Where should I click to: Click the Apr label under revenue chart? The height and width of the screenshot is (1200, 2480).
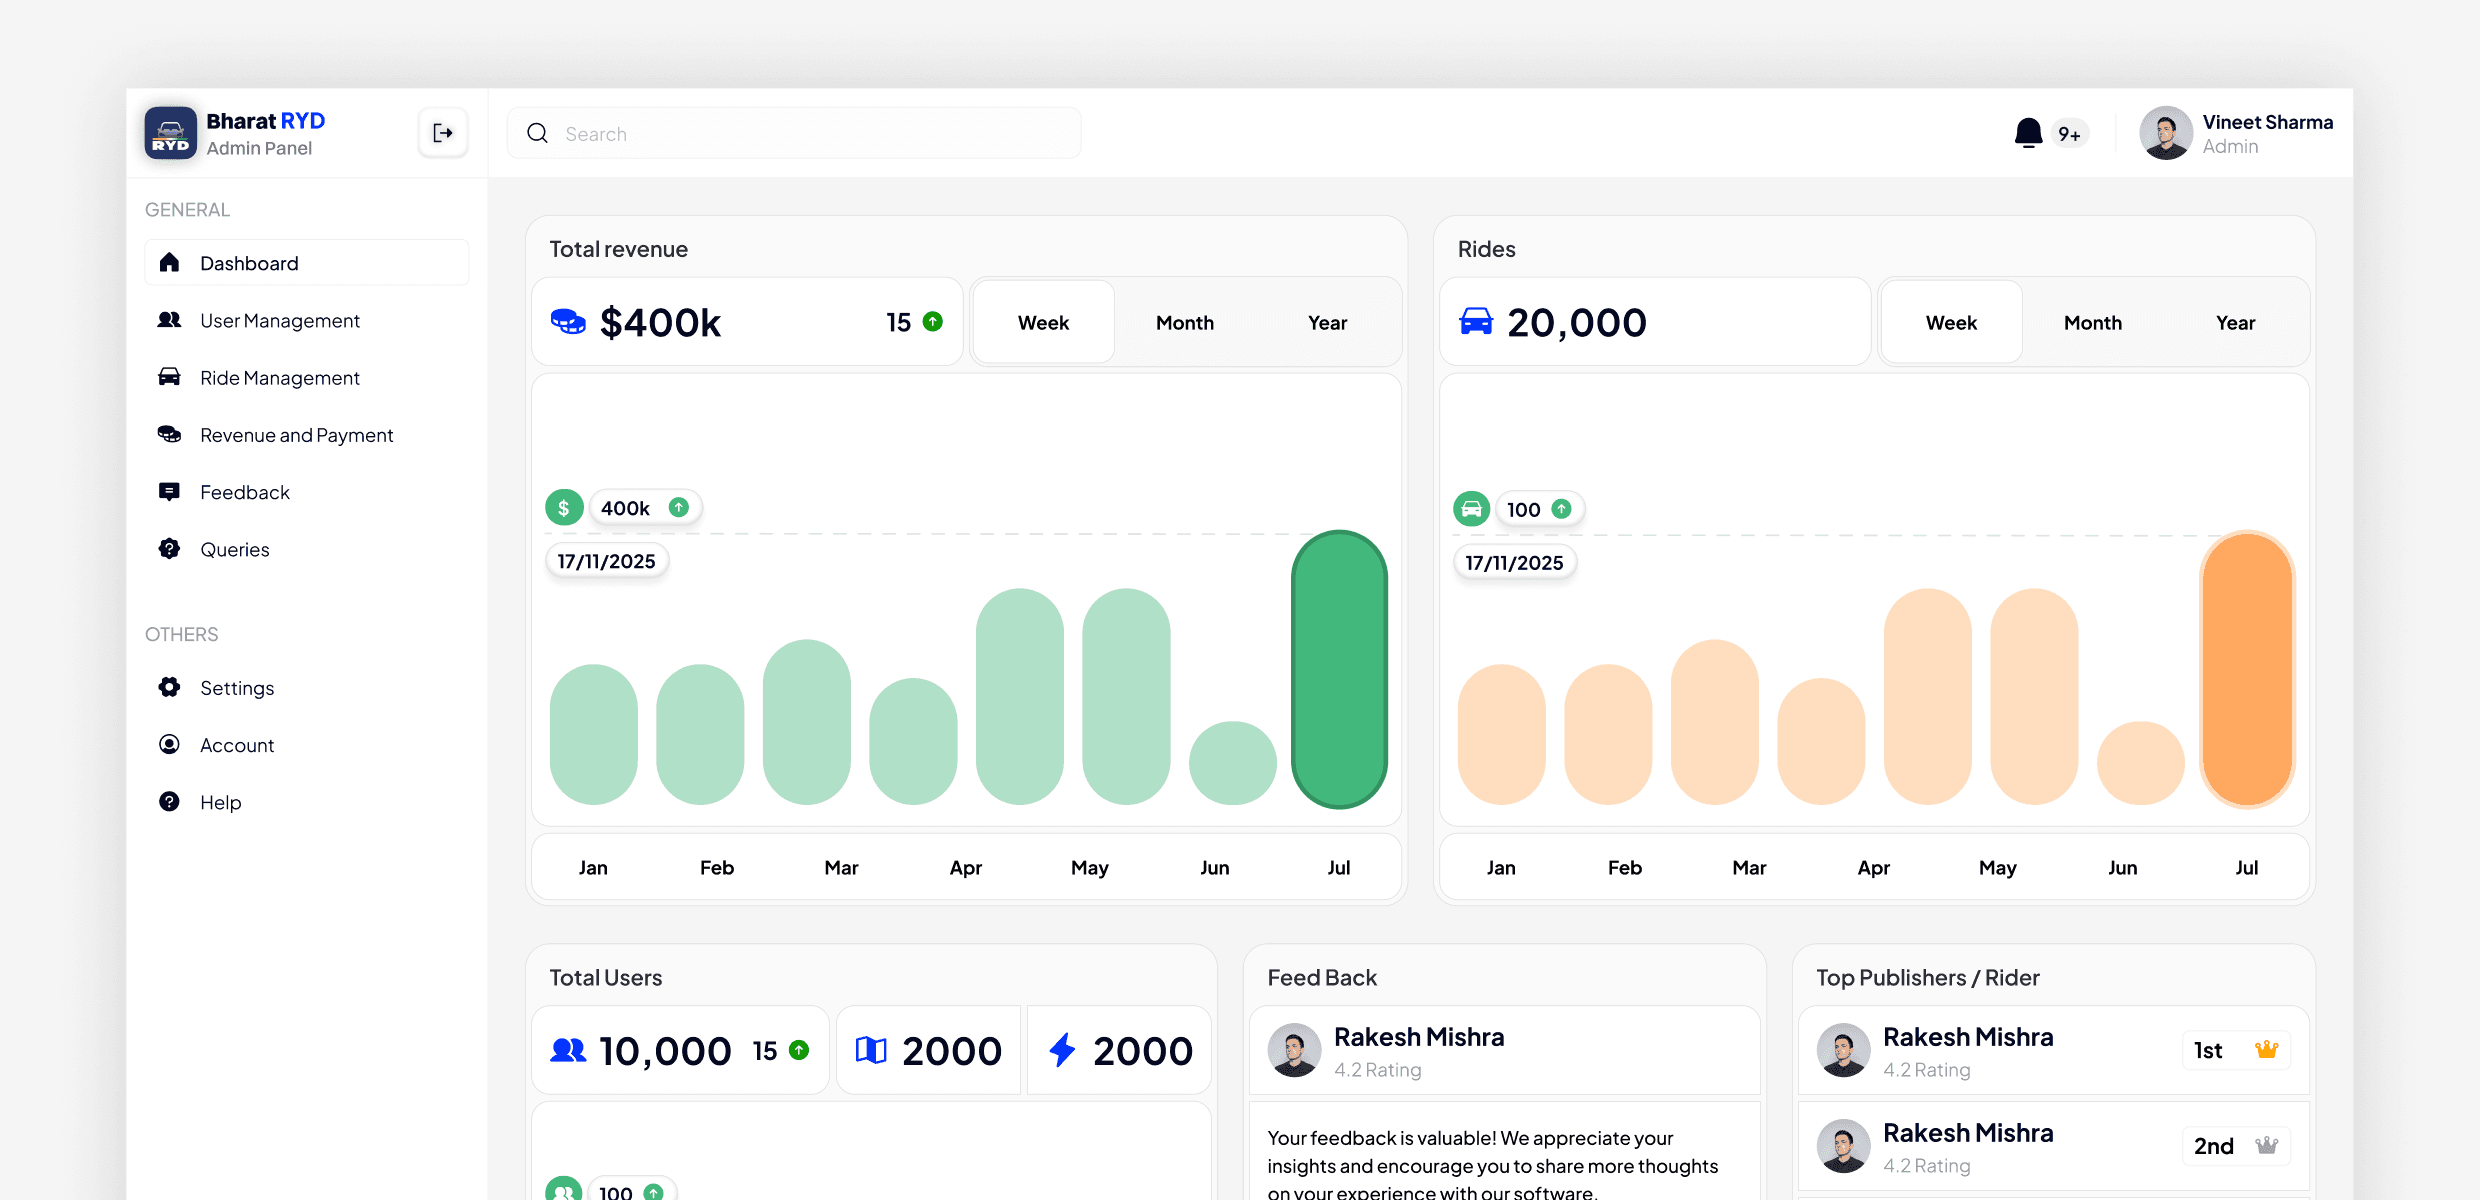[x=965, y=867]
